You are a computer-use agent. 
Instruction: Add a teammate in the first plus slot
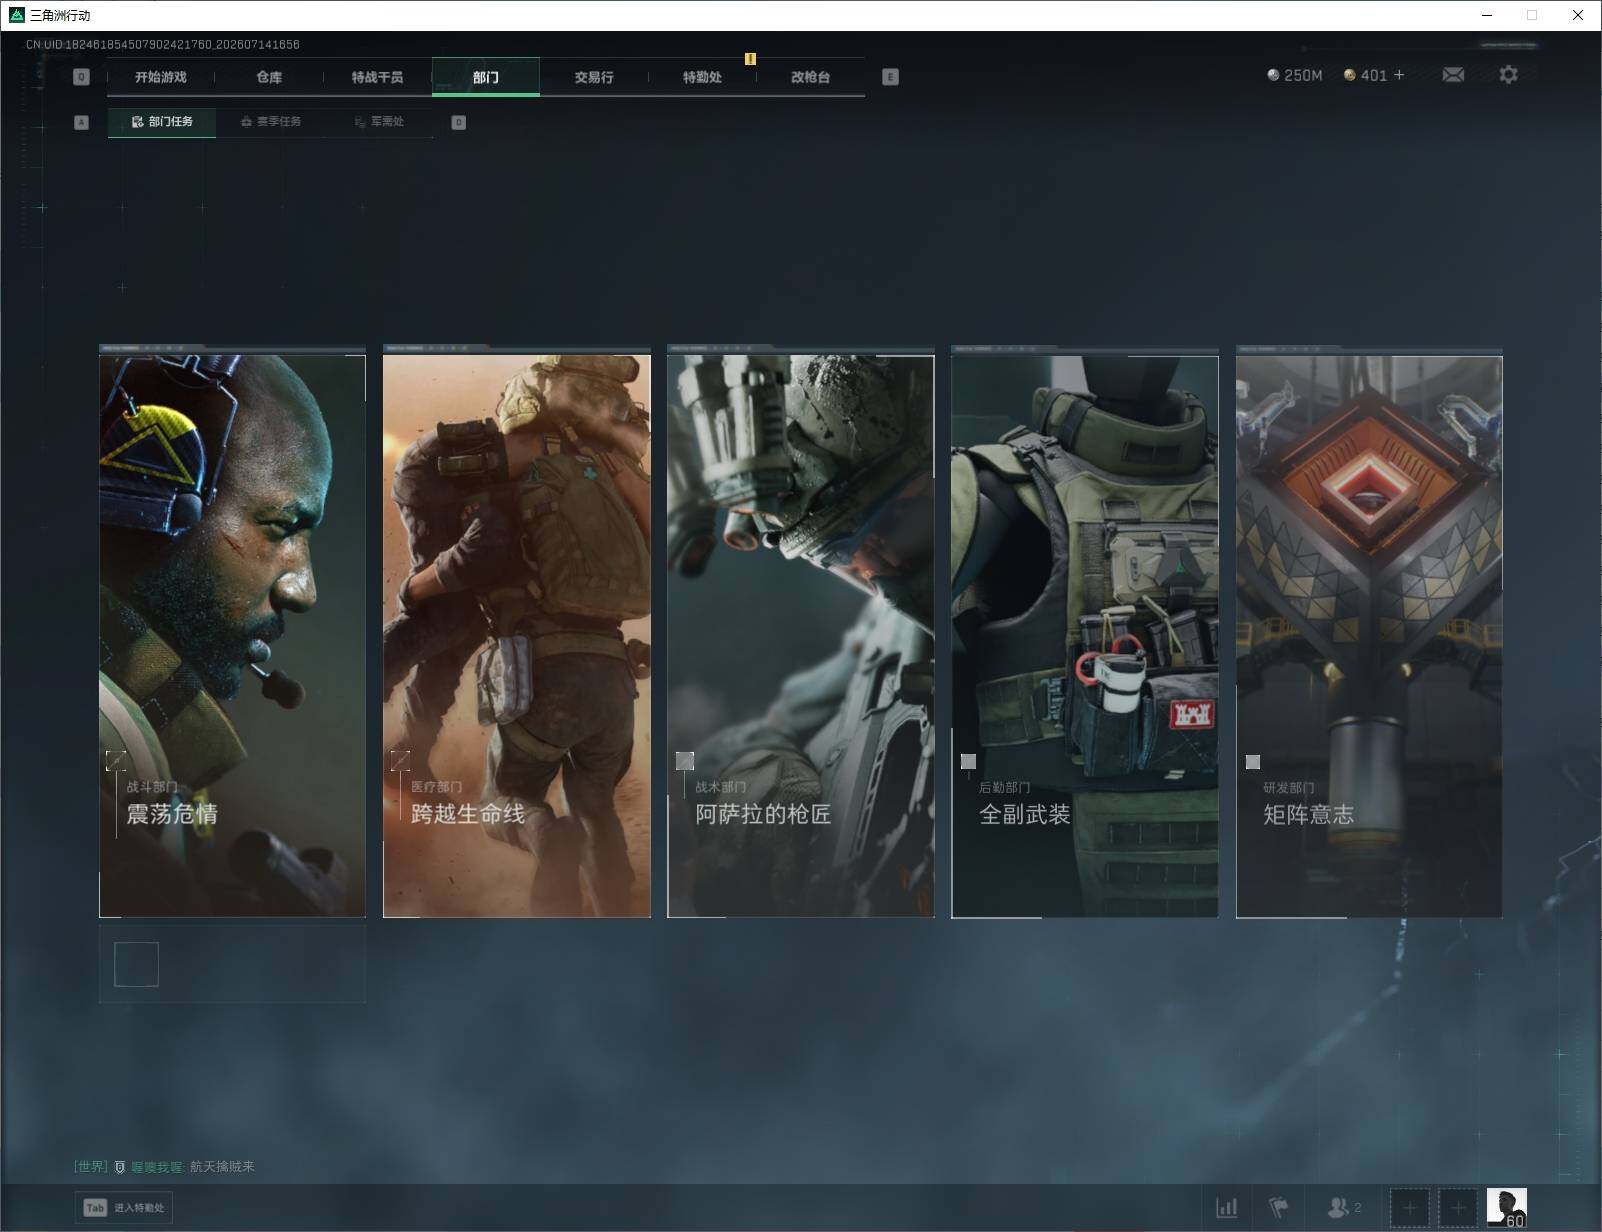[x=1410, y=1208]
